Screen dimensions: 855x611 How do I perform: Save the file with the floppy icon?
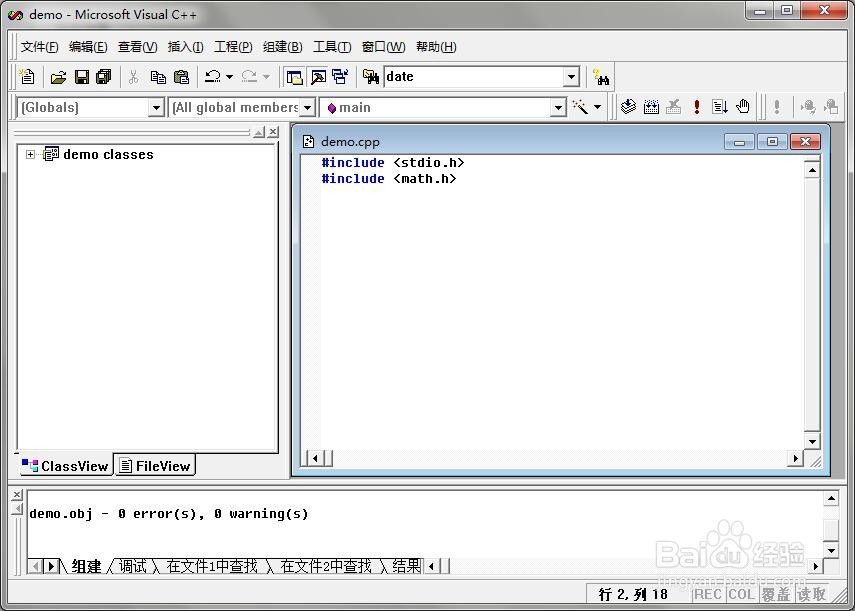coord(82,77)
